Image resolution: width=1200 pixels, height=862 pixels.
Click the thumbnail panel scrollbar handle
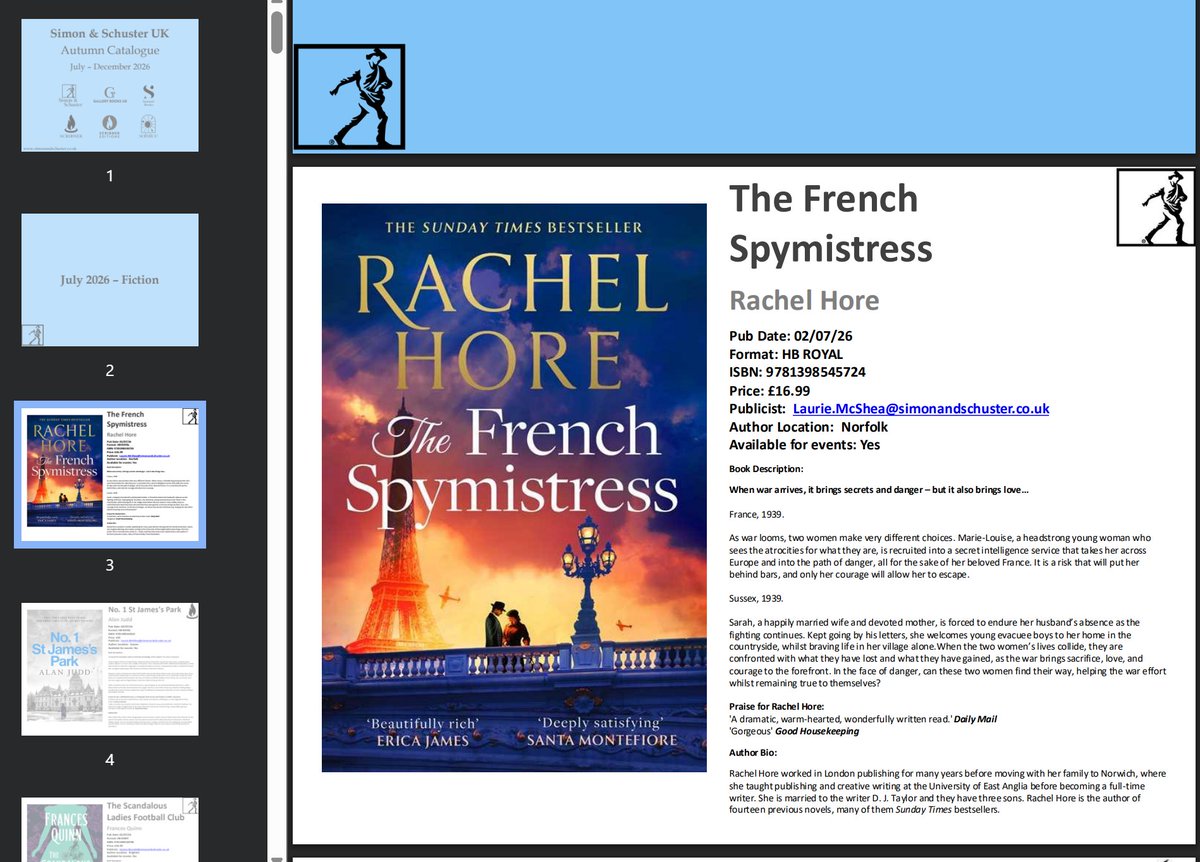(277, 32)
